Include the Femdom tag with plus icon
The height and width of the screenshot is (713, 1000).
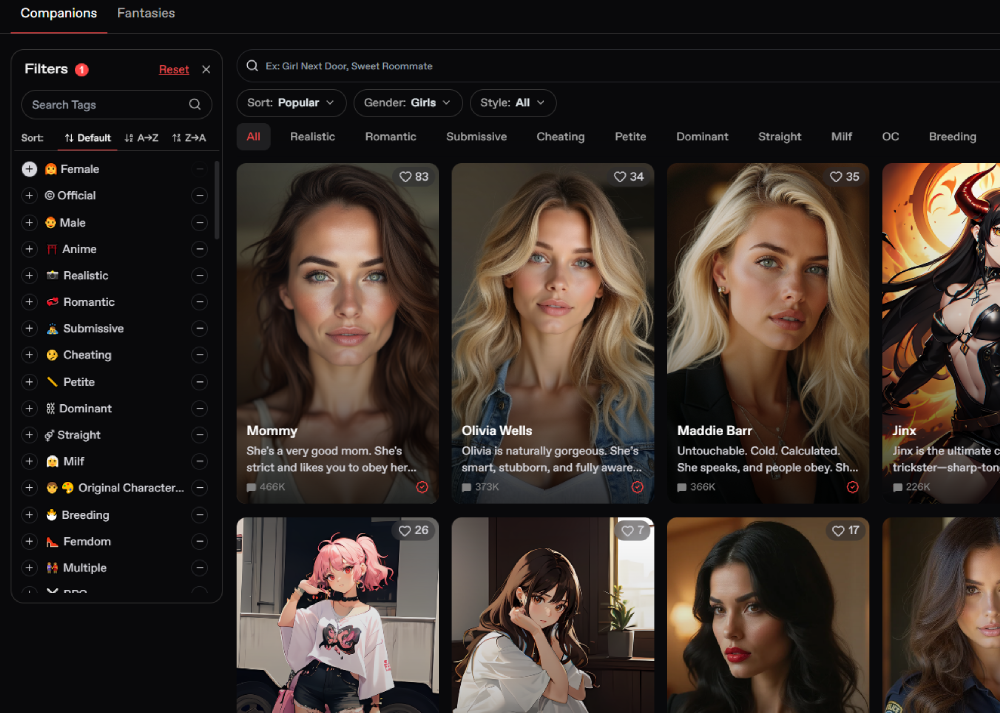[29, 541]
